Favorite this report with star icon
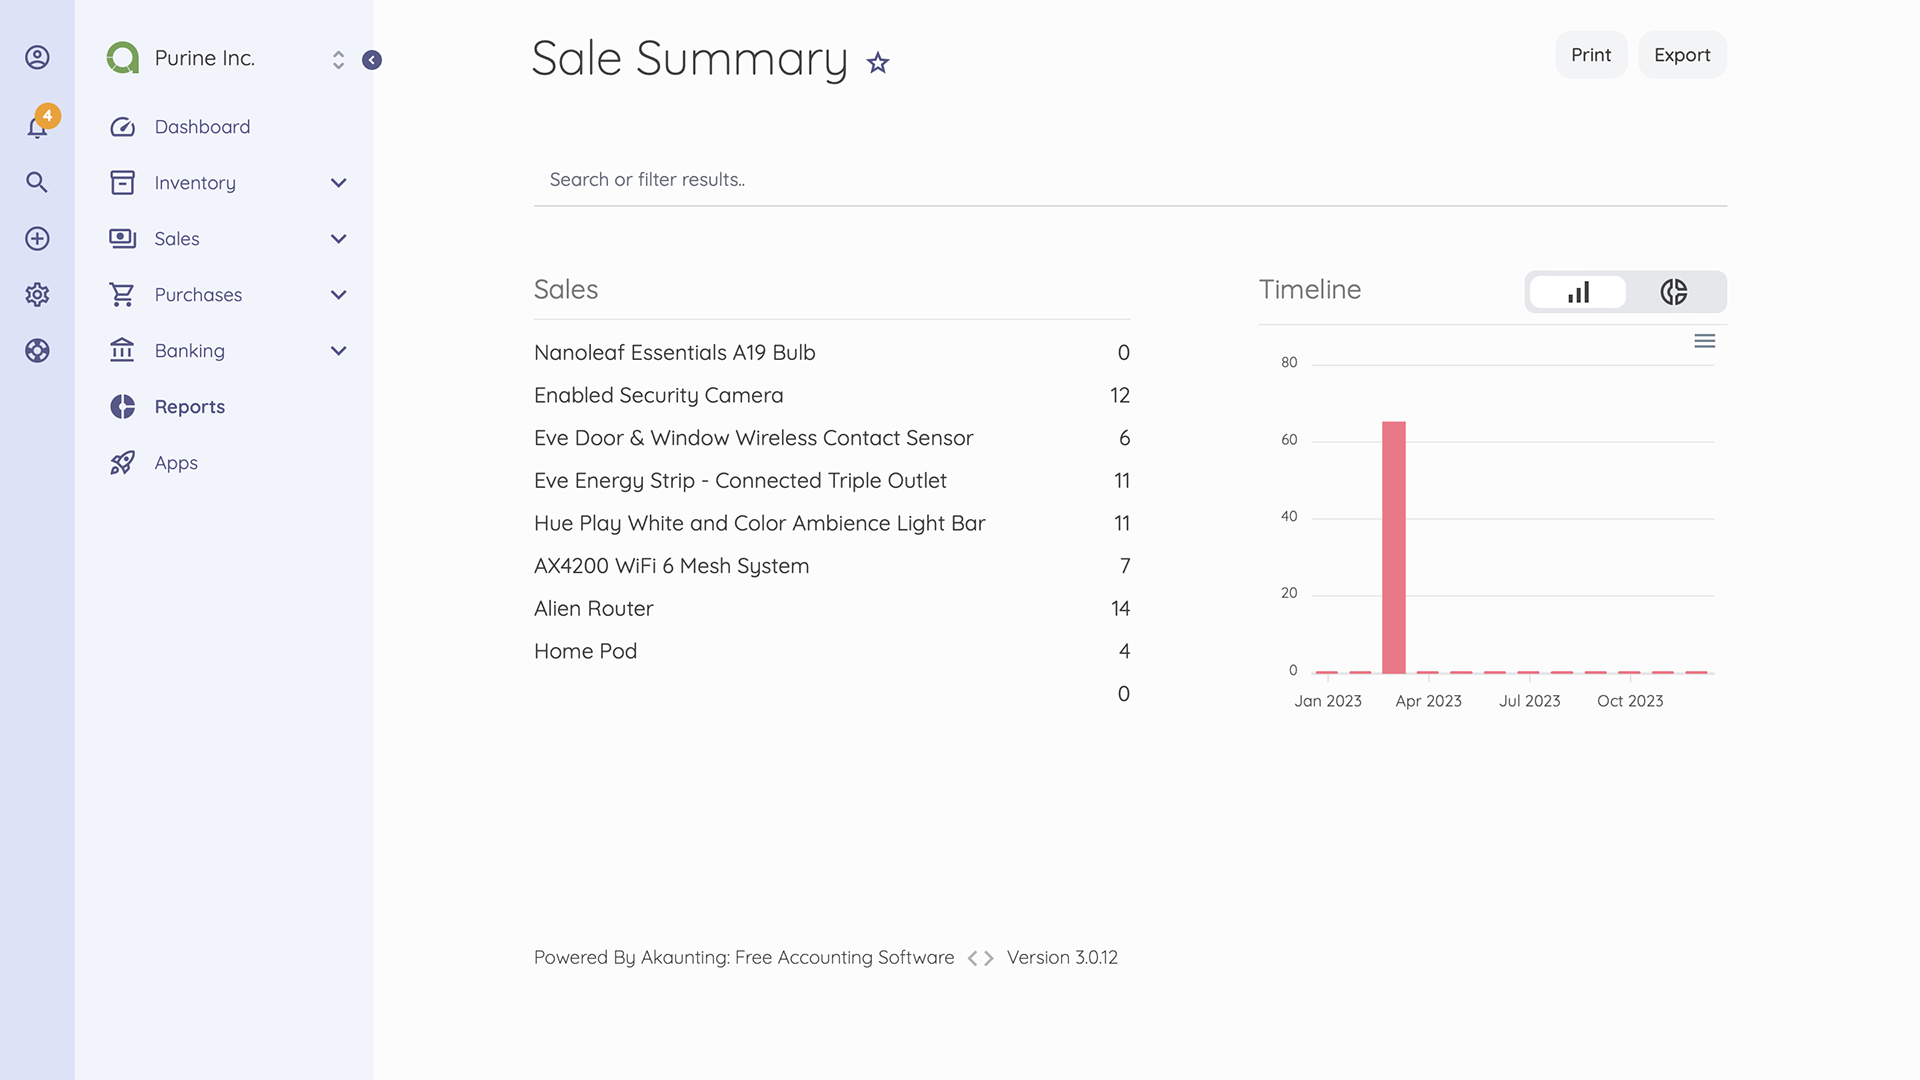1920x1080 pixels. (x=878, y=63)
